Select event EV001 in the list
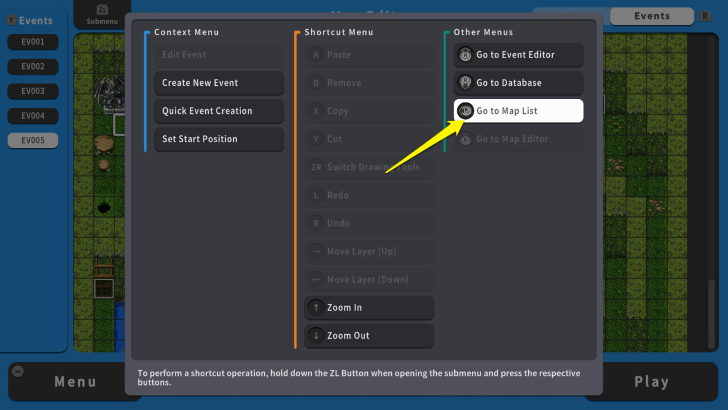Viewport: 728px width, 410px height. [33, 42]
